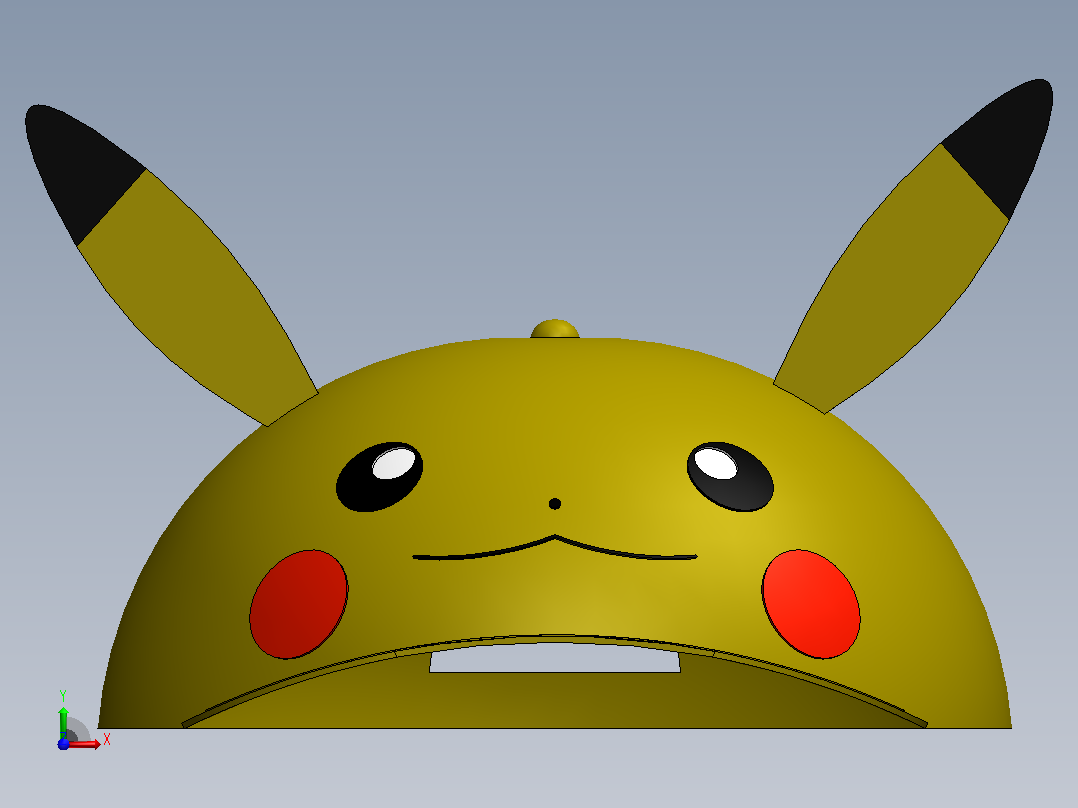1078x808 pixels.
Task: Select the right red cheek circle
Action: click(x=811, y=604)
